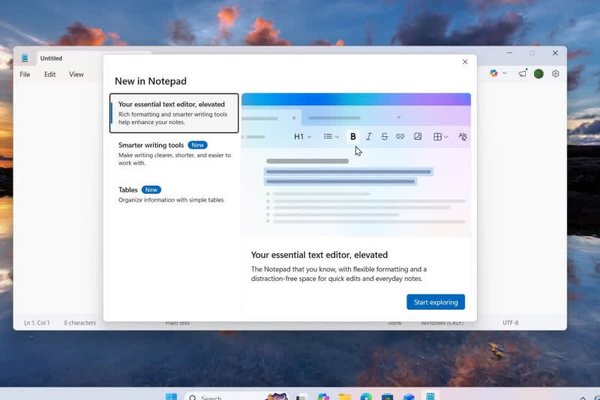Open File Explorer from the taskbar
Image resolution: width=600 pixels, height=400 pixels.
click(x=344, y=397)
